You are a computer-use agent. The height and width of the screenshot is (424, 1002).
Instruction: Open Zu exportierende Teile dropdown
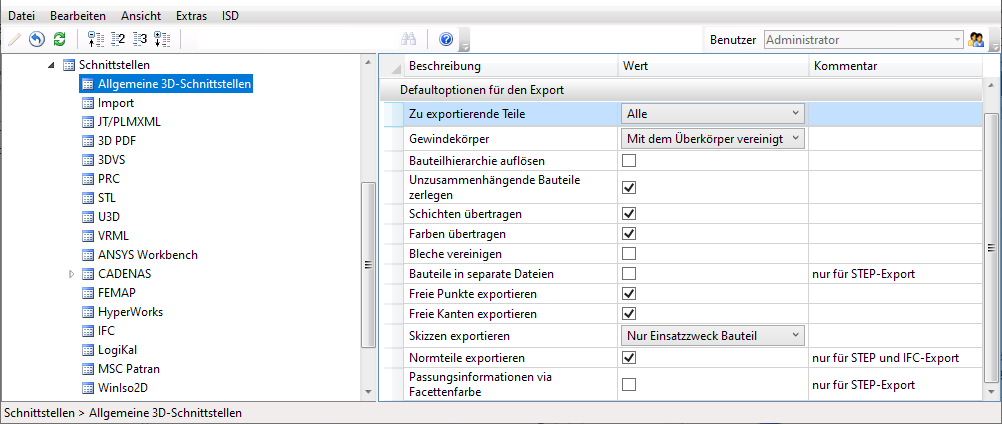pyautogui.click(x=712, y=114)
